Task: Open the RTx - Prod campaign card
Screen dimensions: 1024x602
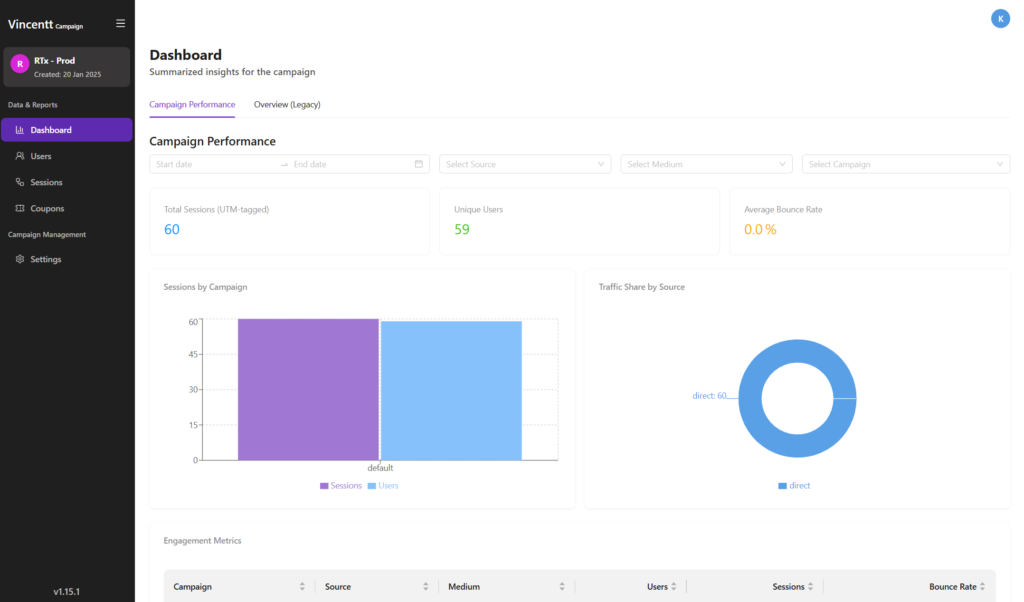Action: [x=67, y=67]
